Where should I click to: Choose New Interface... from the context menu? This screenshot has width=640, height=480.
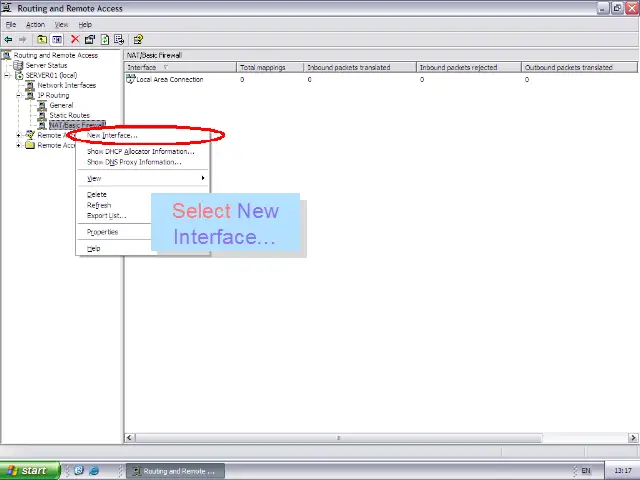(x=143, y=136)
